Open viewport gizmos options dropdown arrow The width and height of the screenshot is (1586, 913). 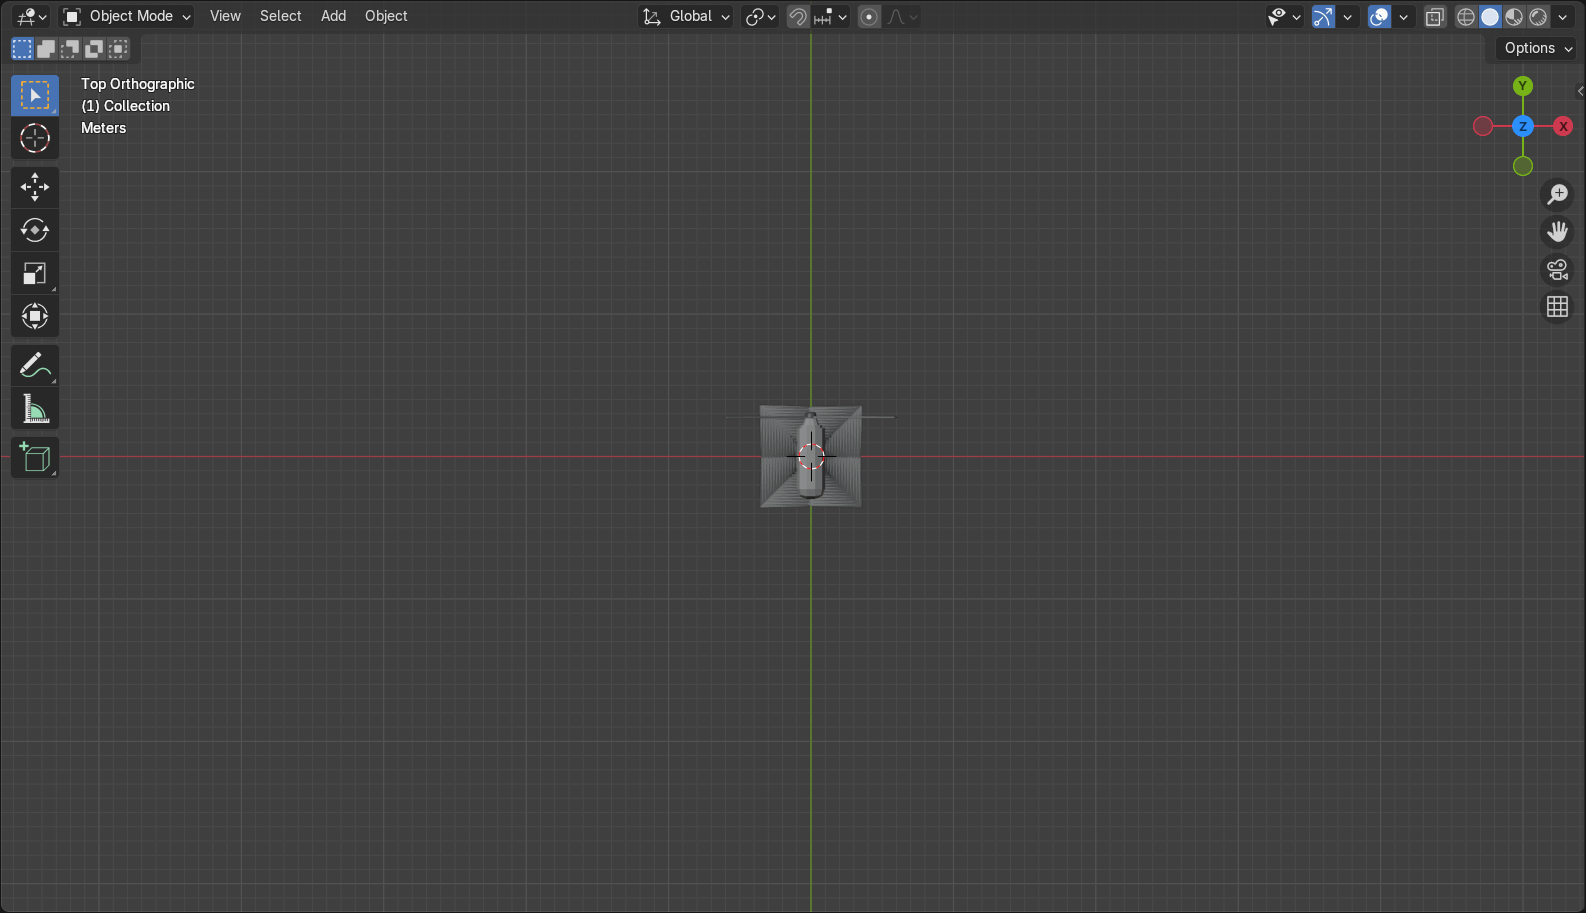(1347, 17)
